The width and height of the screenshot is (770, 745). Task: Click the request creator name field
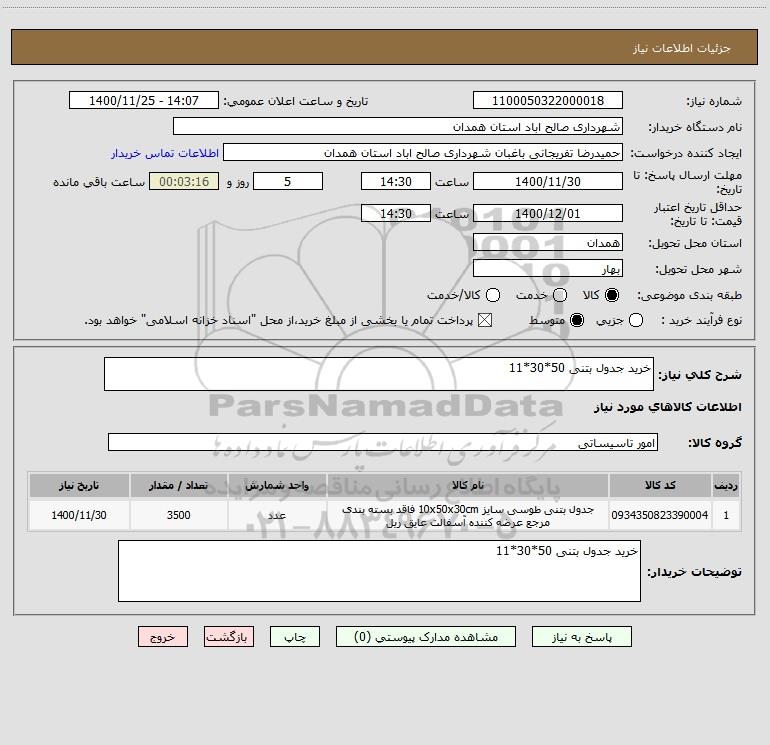pyautogui.click(x=423, y=153)
